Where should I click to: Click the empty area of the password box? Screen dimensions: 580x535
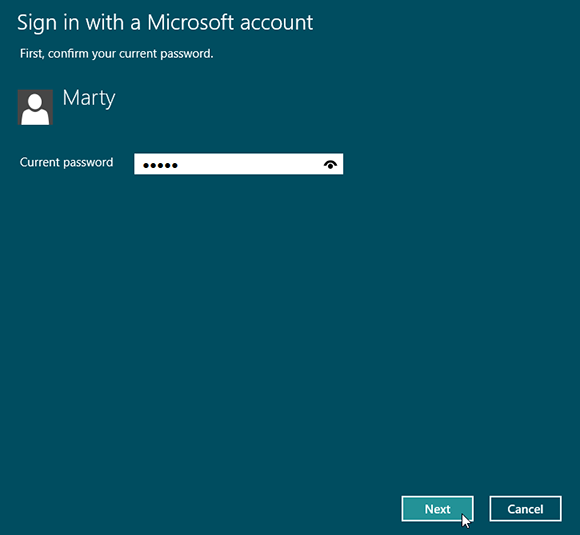248,164
